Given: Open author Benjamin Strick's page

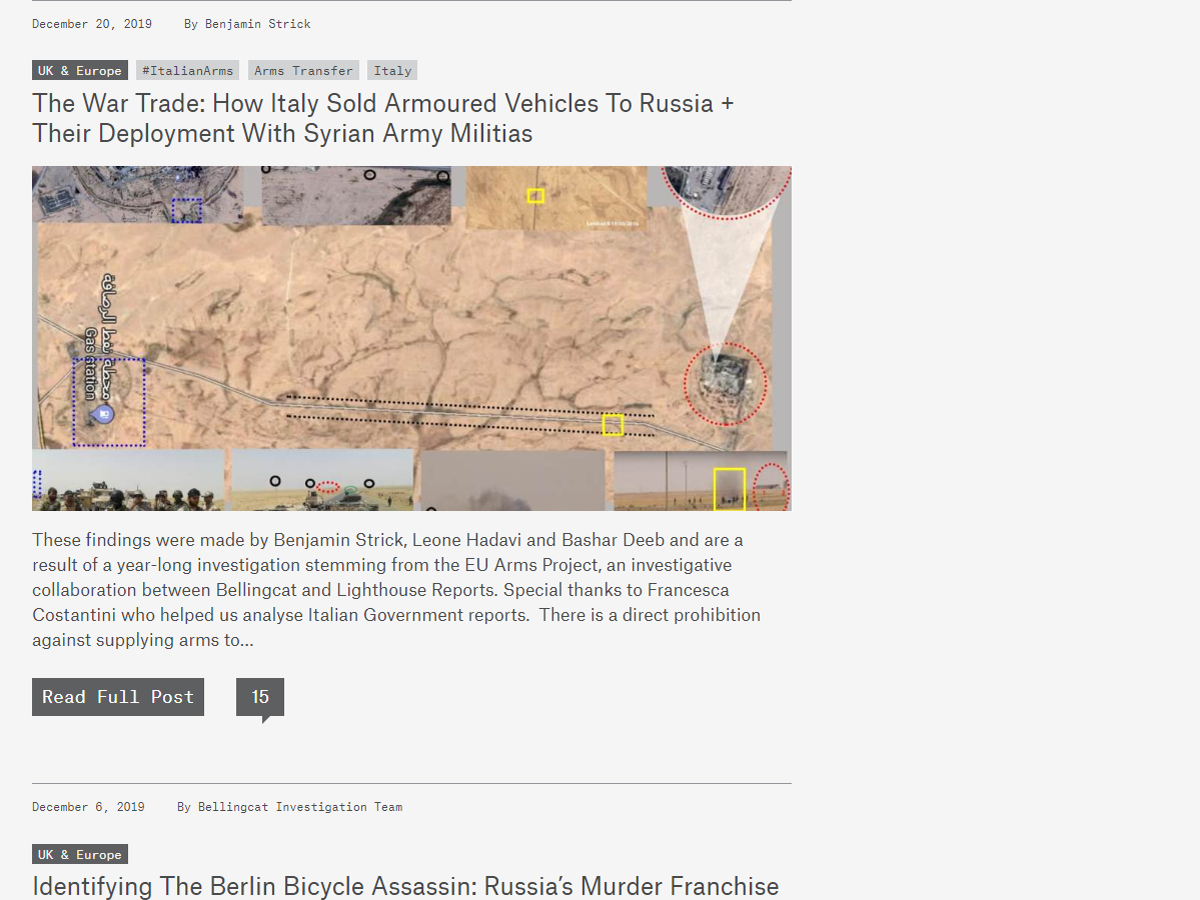Looking at the screenshot, I should (257, 23).
